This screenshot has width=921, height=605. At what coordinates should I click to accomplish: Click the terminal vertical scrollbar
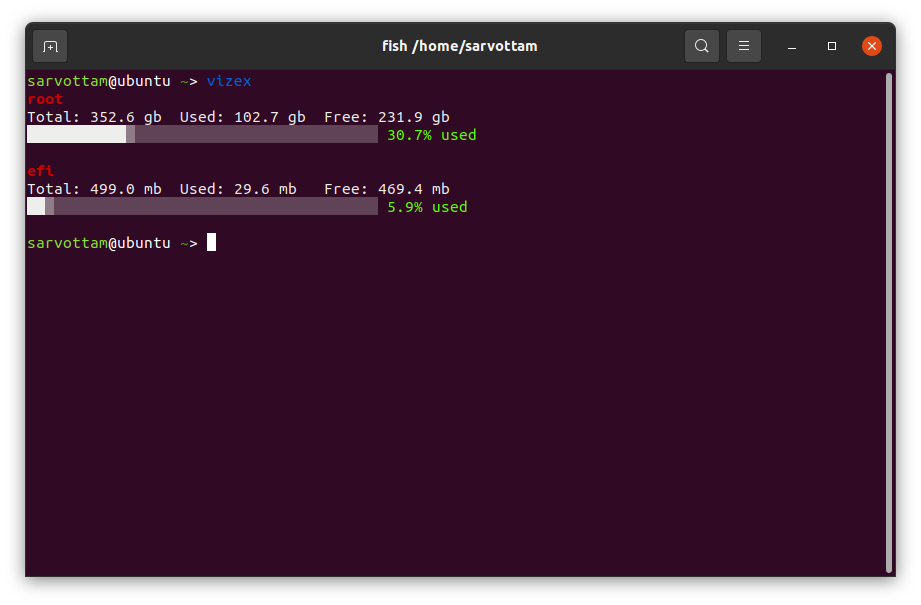[x=889, y=322]
